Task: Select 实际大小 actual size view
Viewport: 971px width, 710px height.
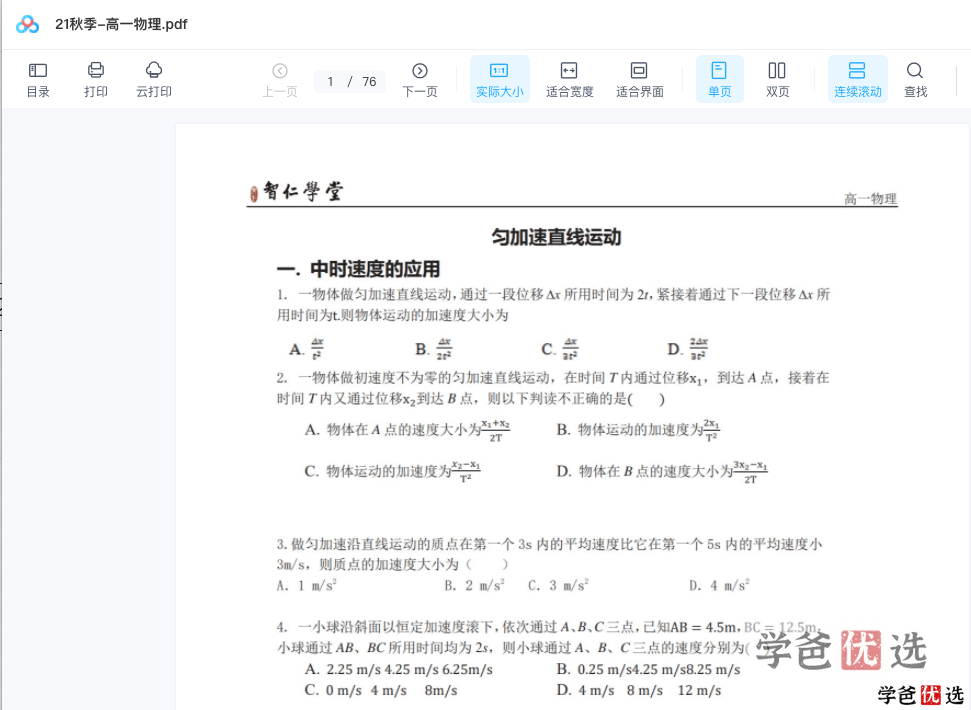Action: 500,79
